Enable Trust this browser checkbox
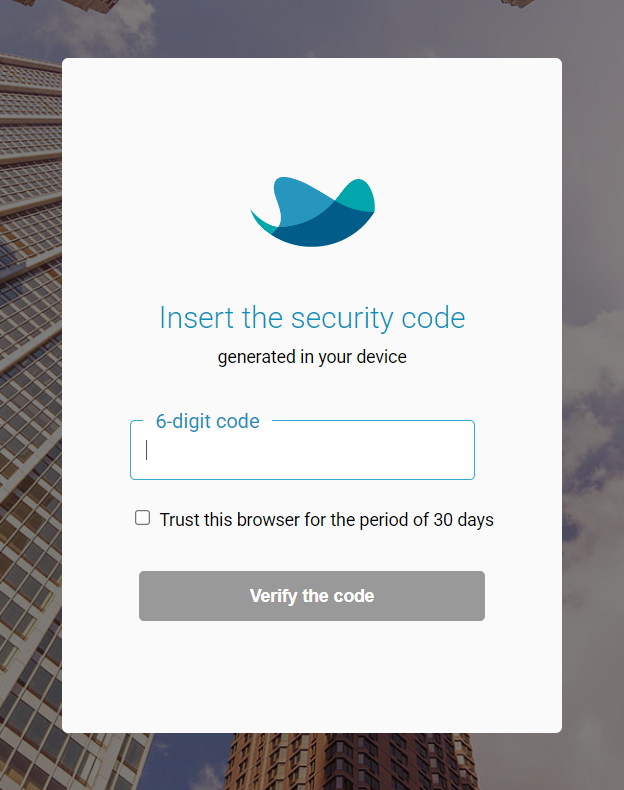The height and width of the screenshot is (790, 624). pyautogui.click(x=143, y=518)
